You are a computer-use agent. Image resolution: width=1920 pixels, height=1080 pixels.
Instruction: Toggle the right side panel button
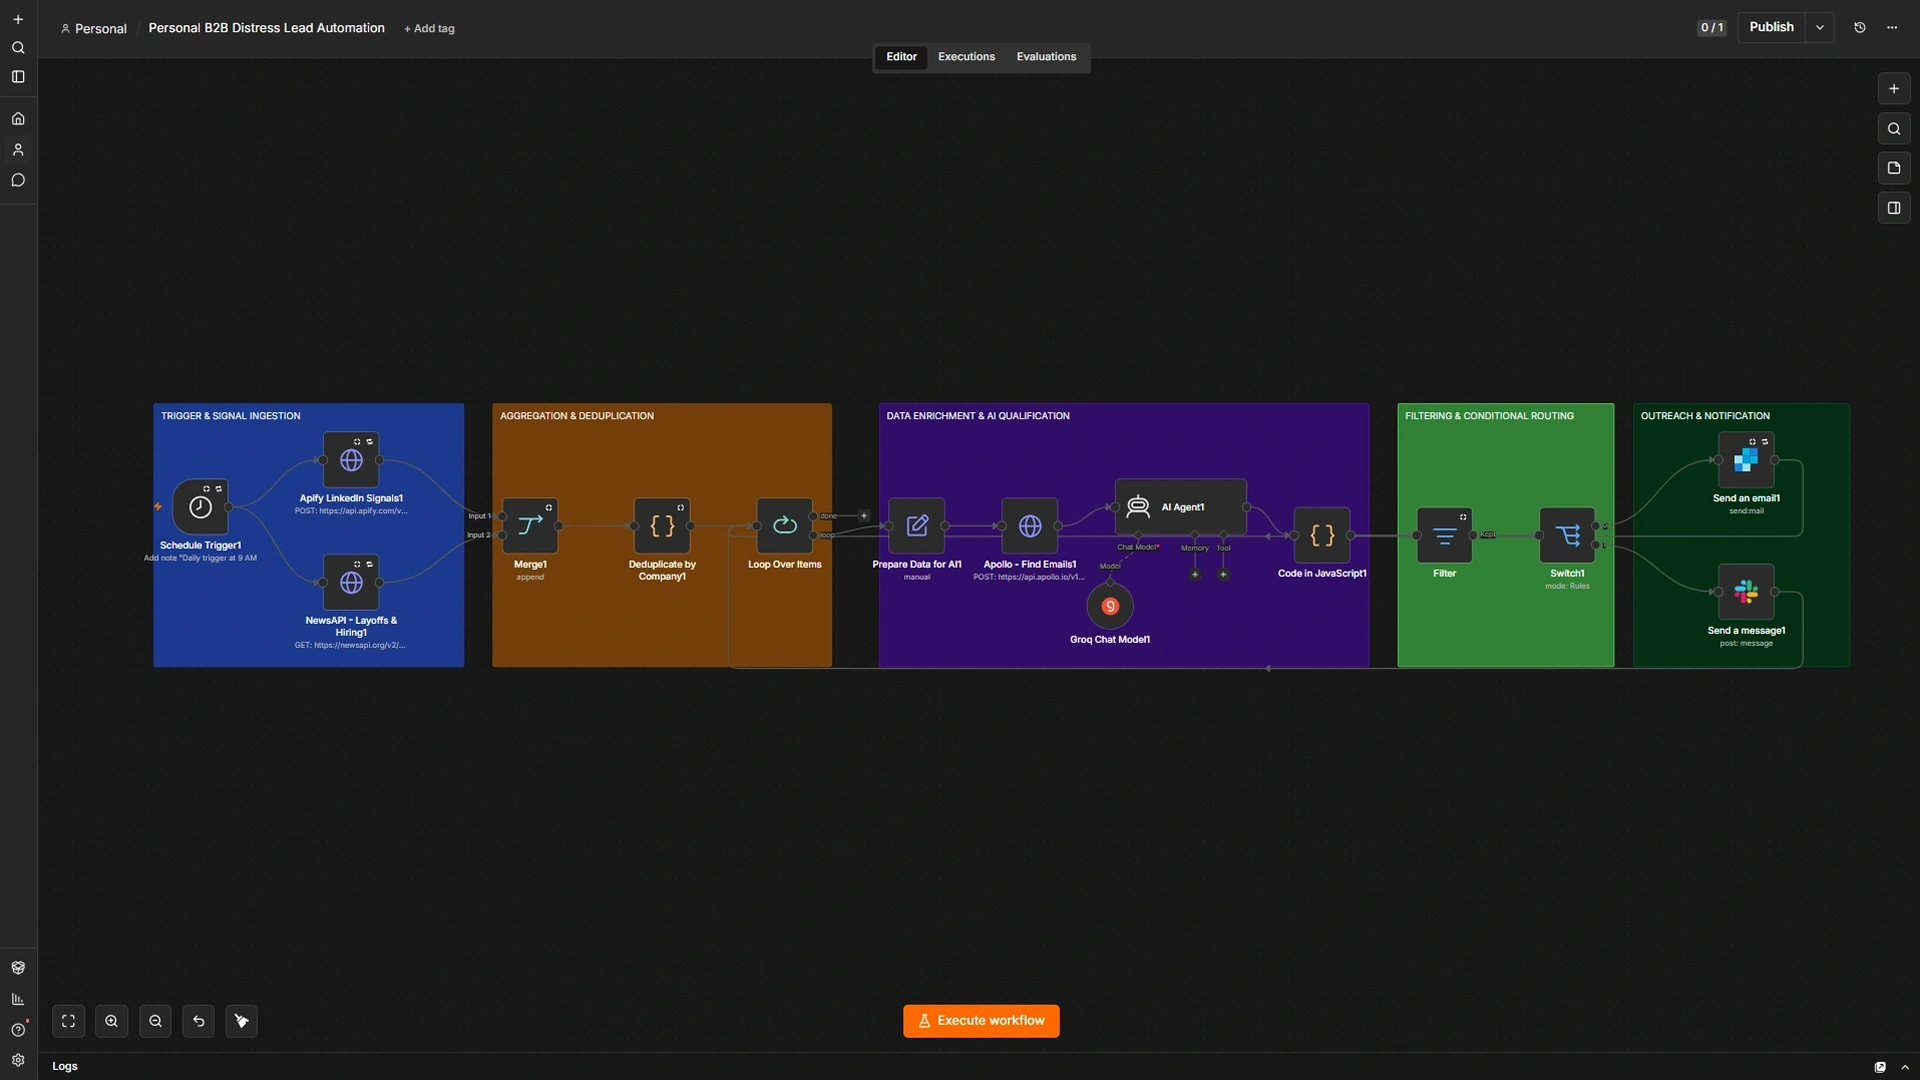(1894, 208)
